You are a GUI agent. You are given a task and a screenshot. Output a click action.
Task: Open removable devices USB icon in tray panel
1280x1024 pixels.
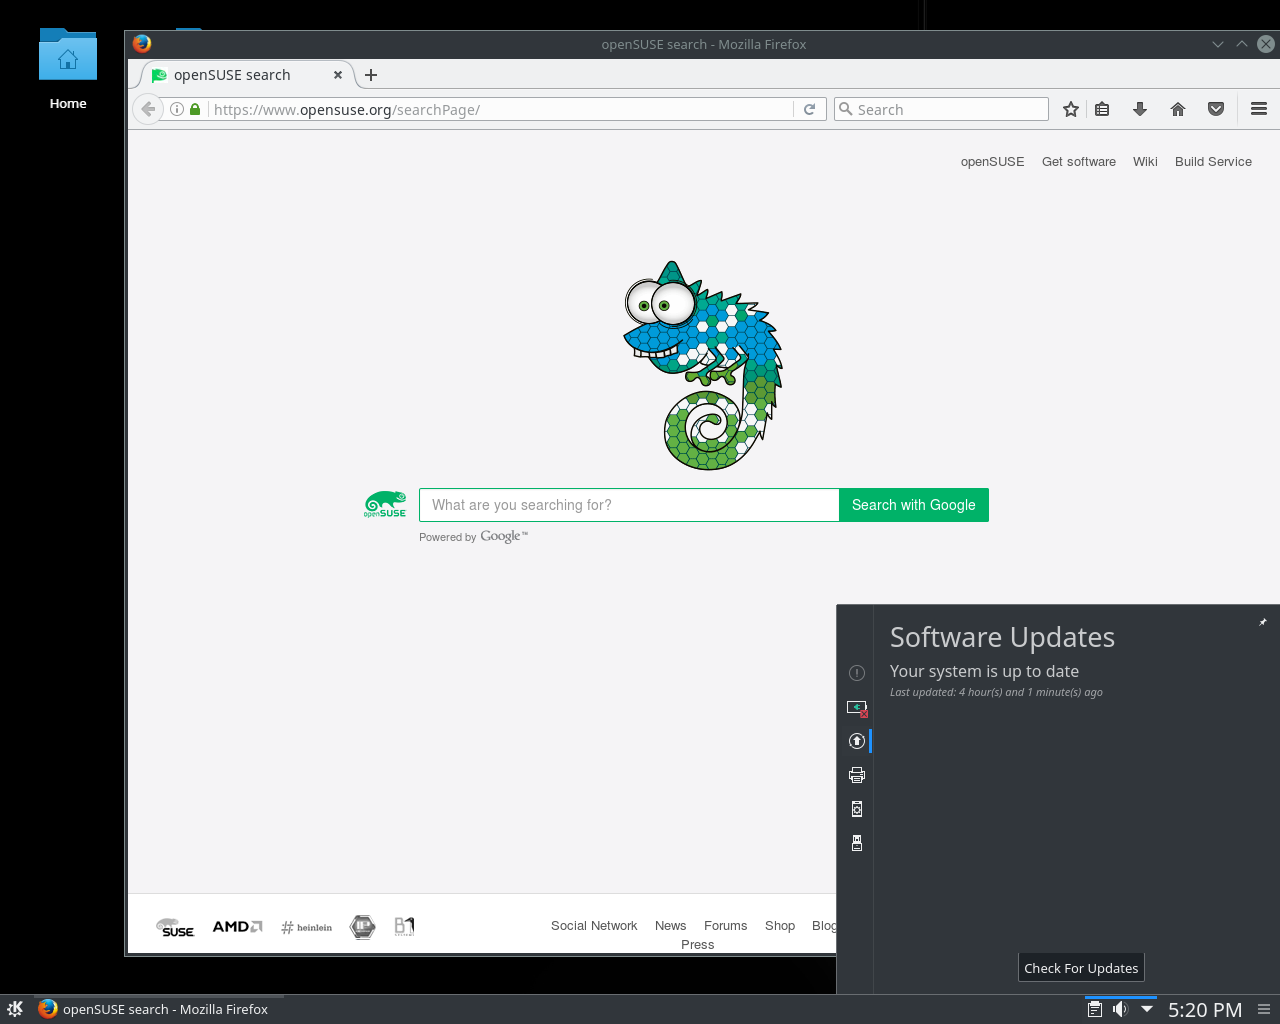point(857,843)
